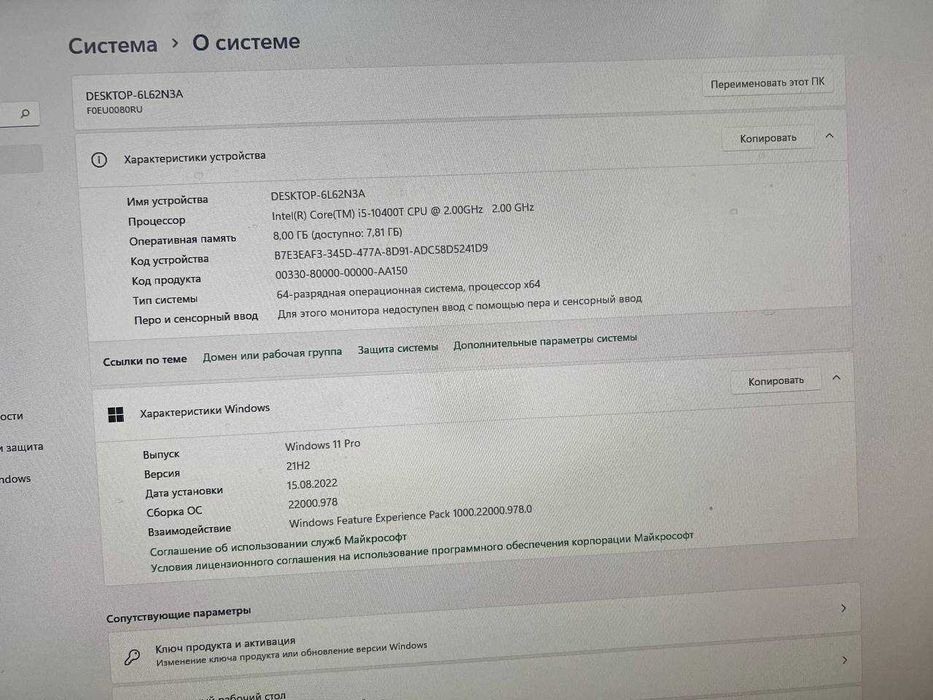
Task: Open Microsoft services agreement link
Action: 278,544
